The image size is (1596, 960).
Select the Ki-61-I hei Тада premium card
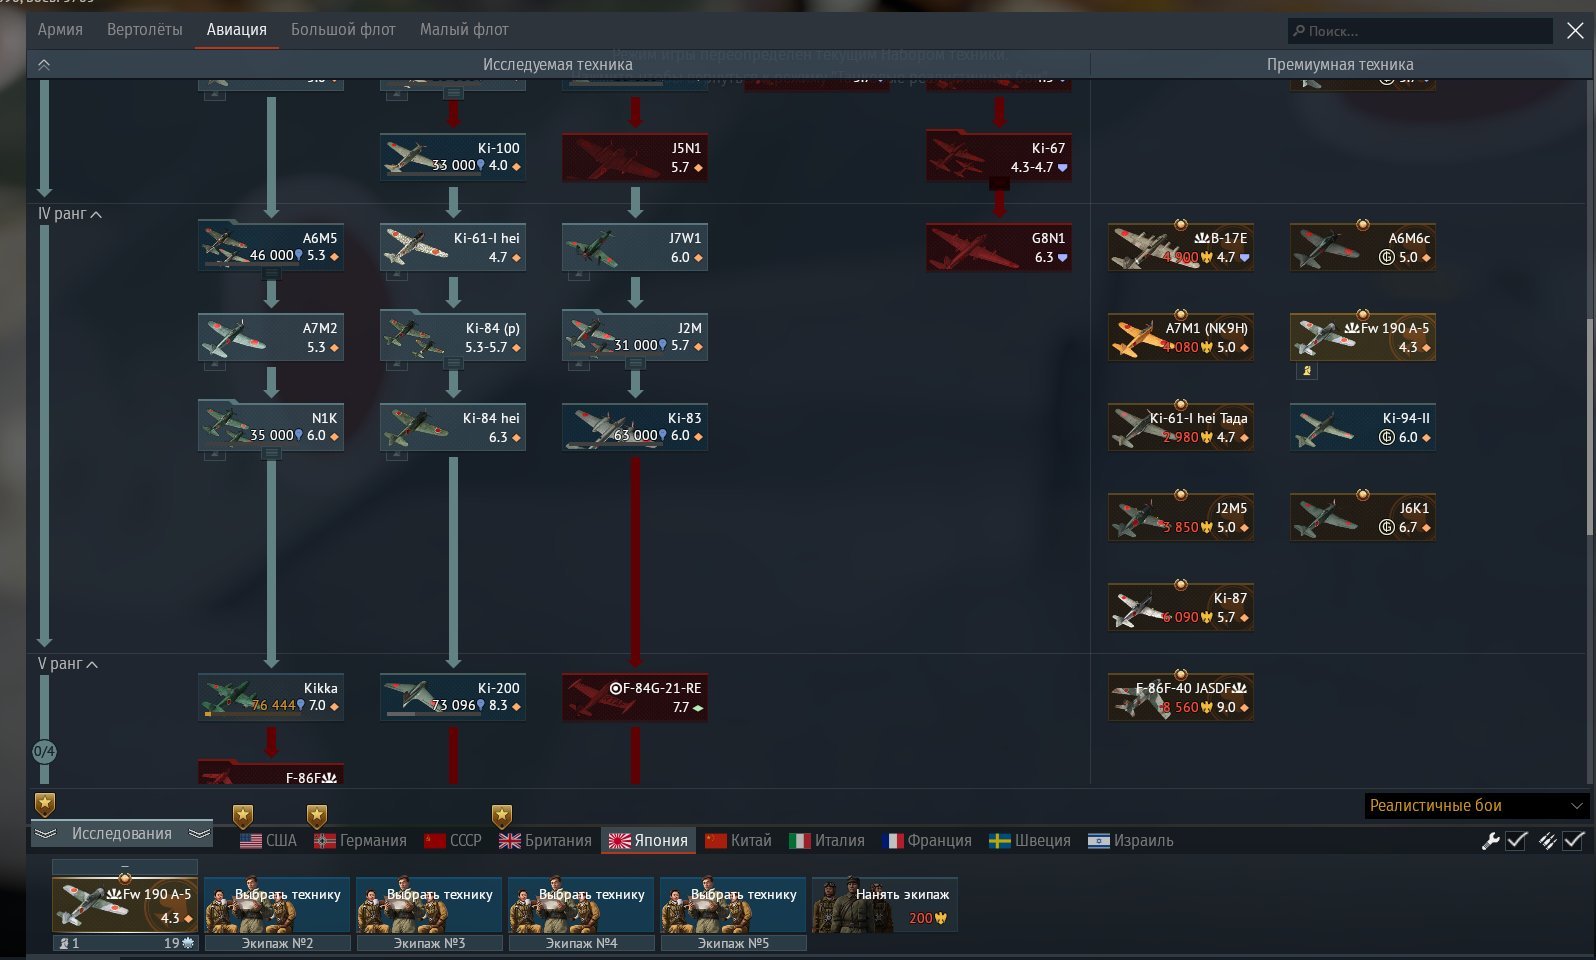[1181, 427]
